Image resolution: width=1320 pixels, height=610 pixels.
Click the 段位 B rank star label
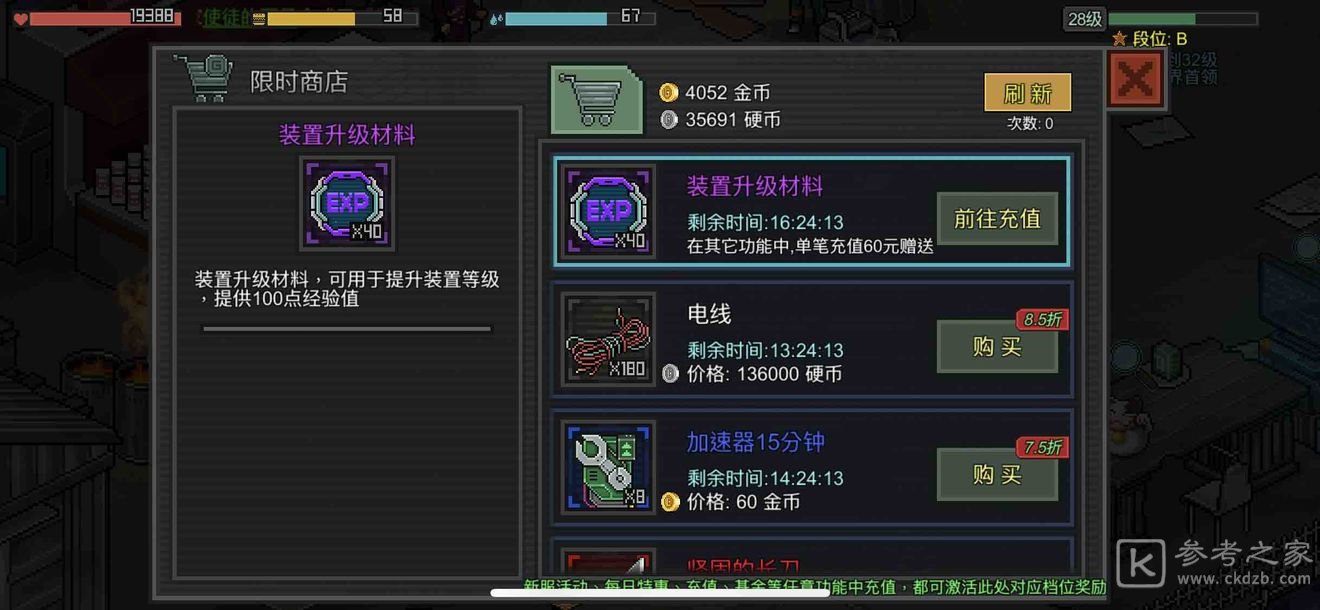click(1150, 39)
